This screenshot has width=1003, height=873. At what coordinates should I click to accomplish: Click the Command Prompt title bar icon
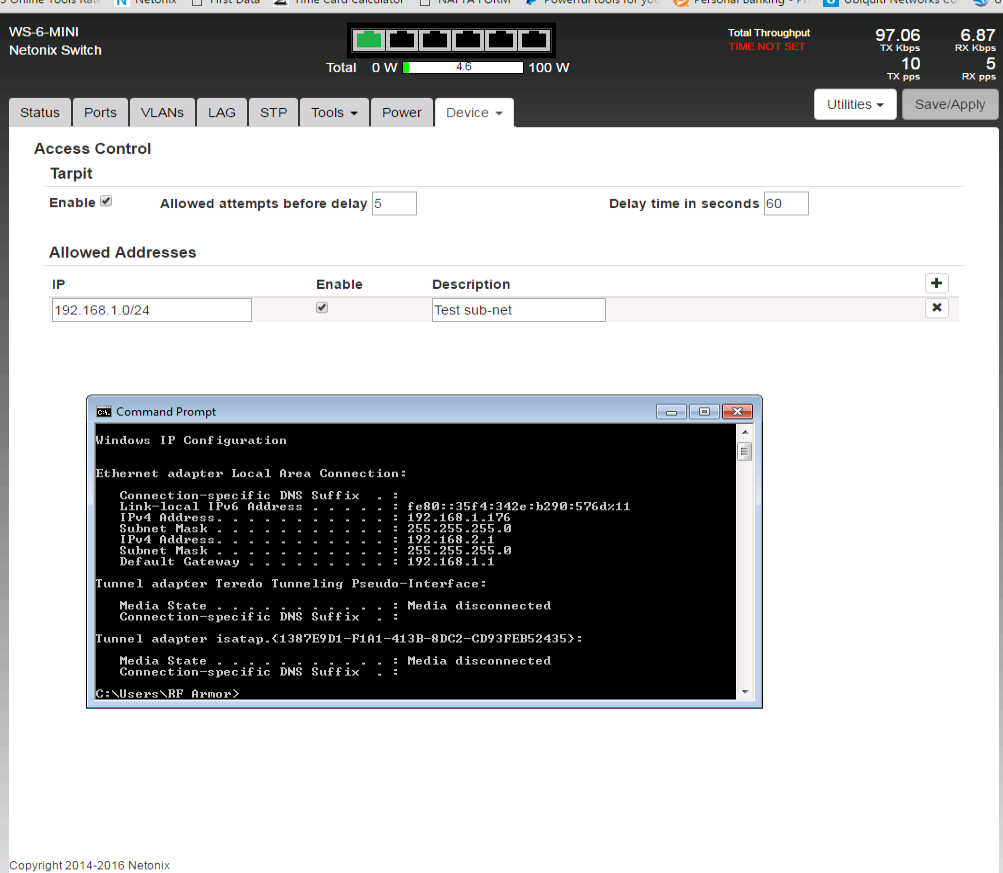(x=104, y=411)
